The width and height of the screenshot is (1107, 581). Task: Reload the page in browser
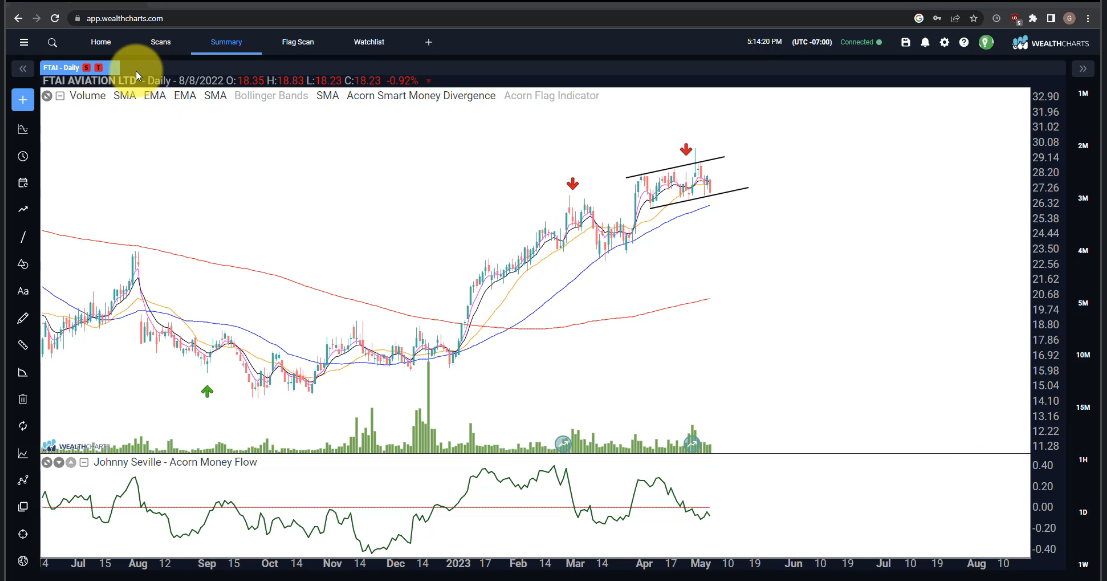pyautogui.click(x=54, y=18)
